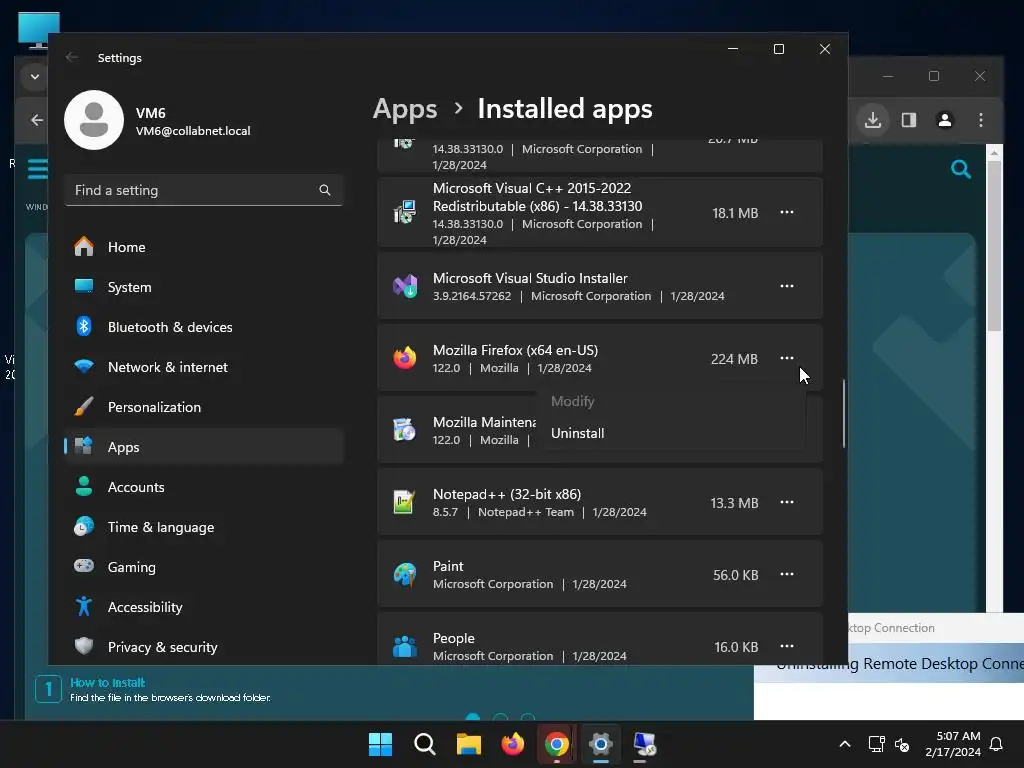Viewport: 1024px width, 768px height.
Task: Select the Notepad++ (32-bit x86) entry
Action: pyautogui.click(x=600, y=502)
